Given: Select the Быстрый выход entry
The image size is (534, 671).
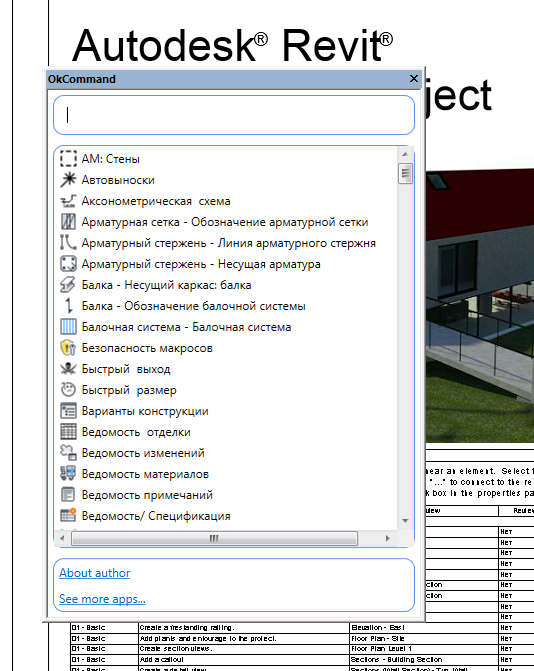Looking at the screenshot, I should coord(126,368).
